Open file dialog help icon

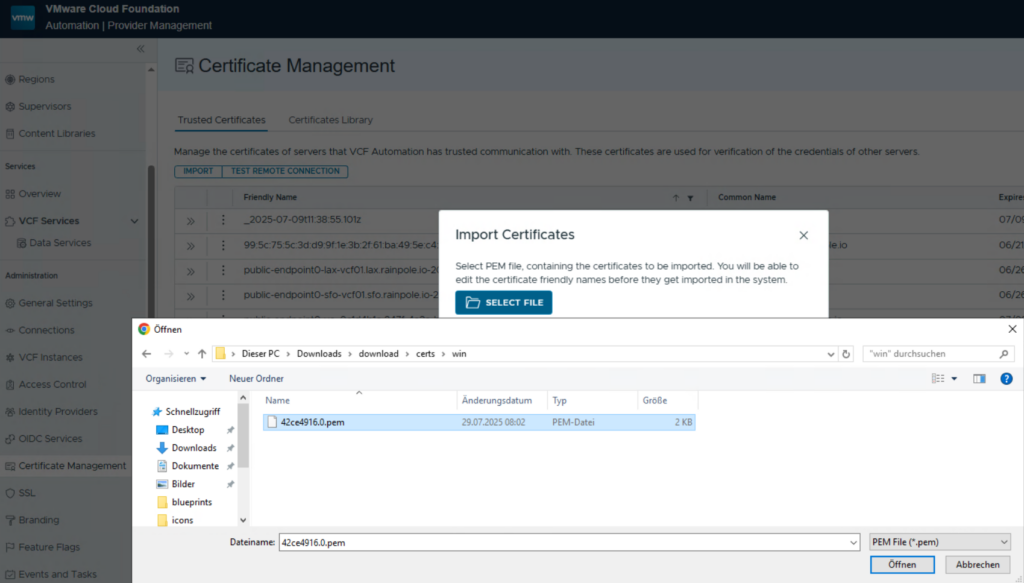pos(1006,379)
